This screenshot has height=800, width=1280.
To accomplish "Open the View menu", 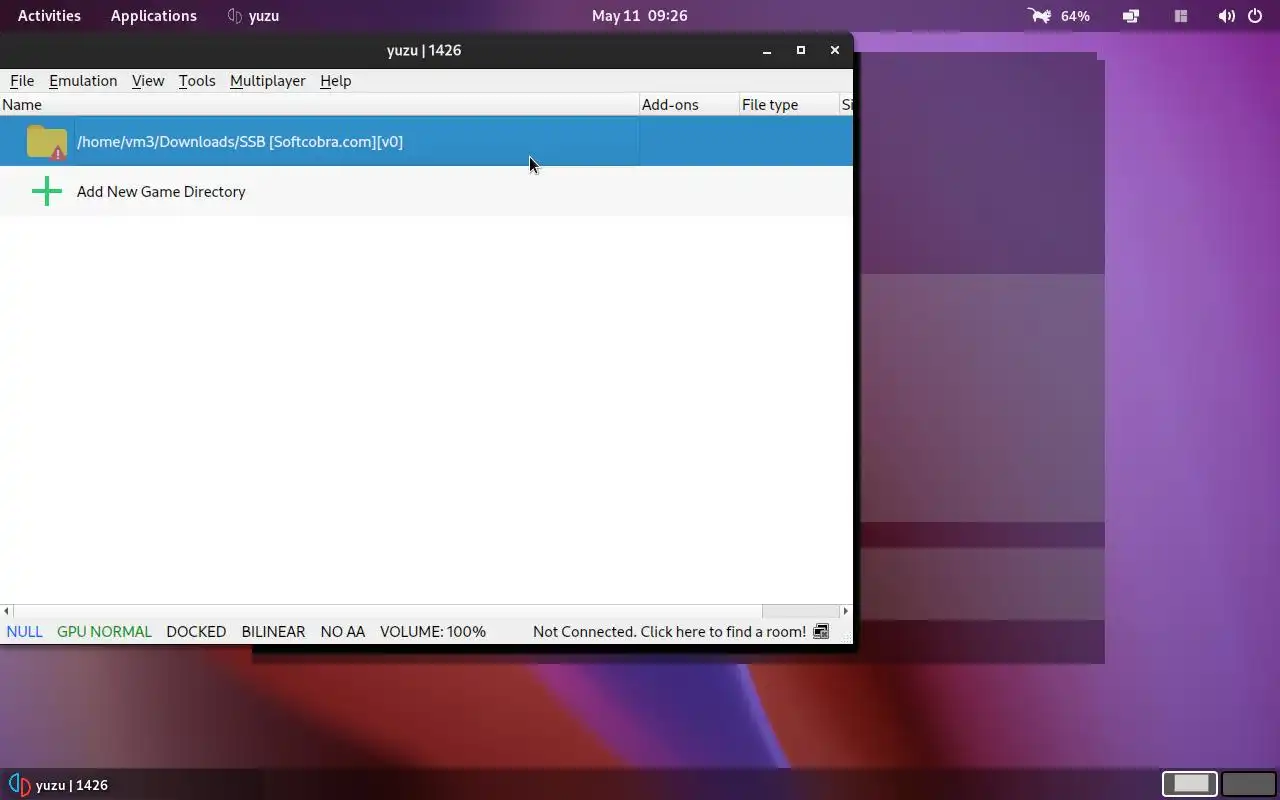I will tap(148, 81).
